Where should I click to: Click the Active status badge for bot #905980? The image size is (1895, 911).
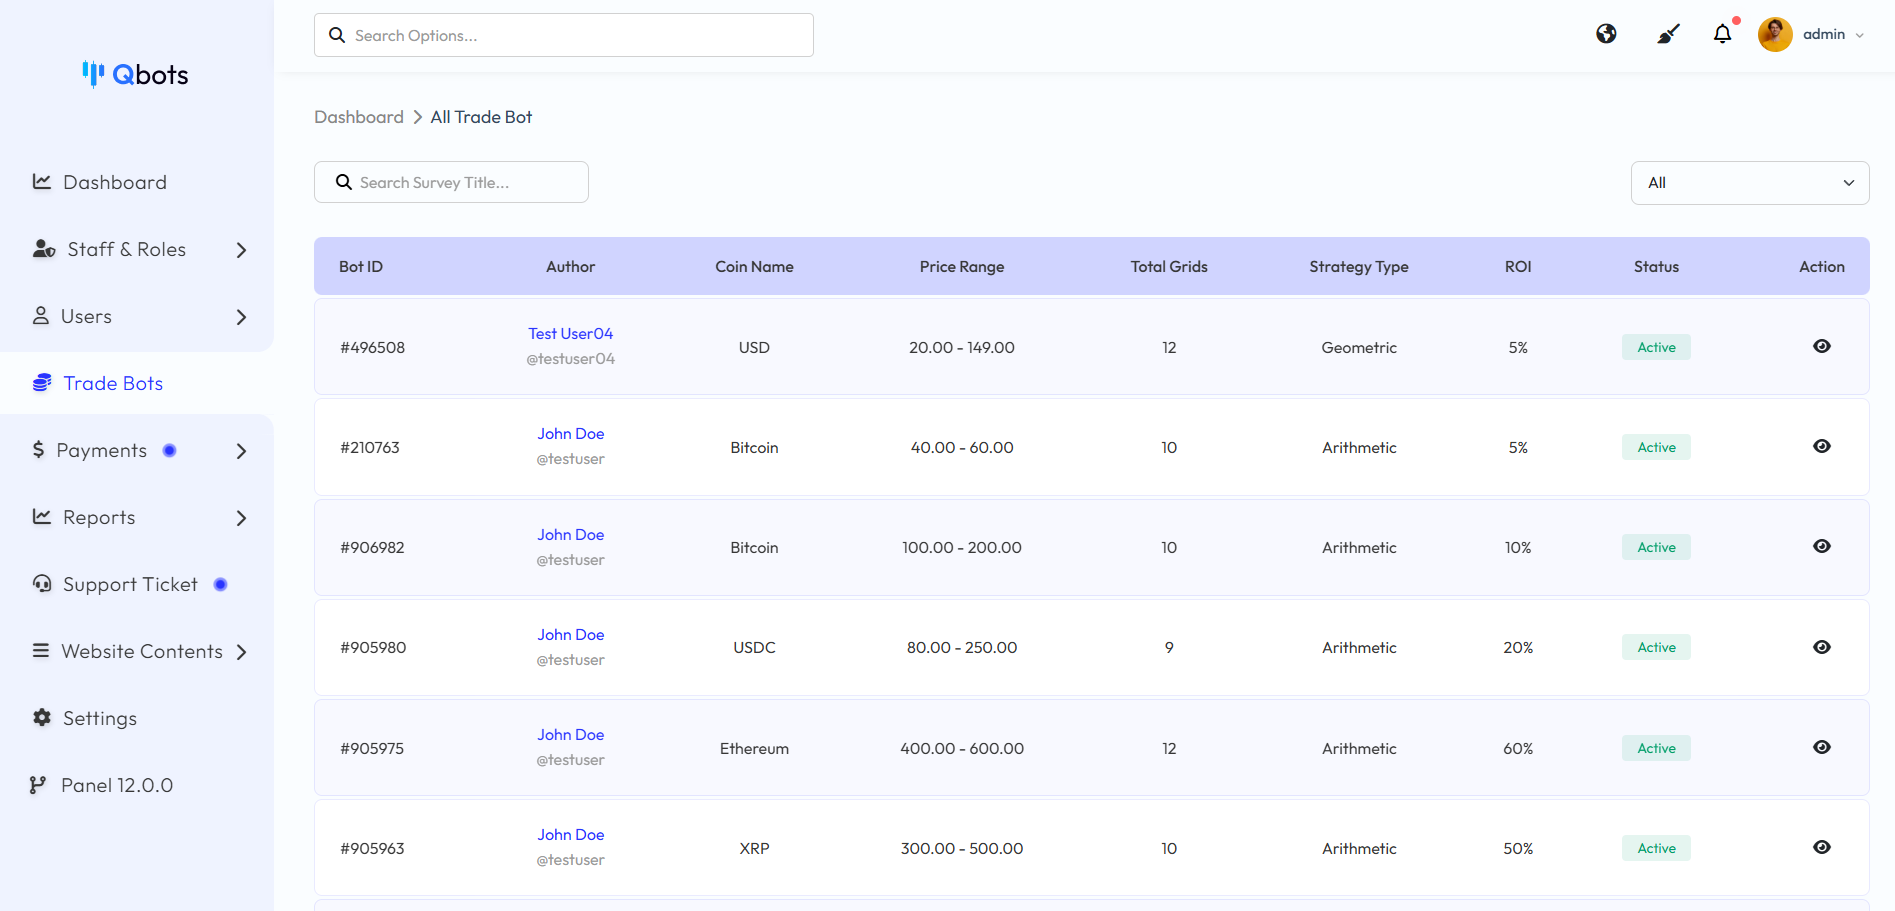[1655, 647]
